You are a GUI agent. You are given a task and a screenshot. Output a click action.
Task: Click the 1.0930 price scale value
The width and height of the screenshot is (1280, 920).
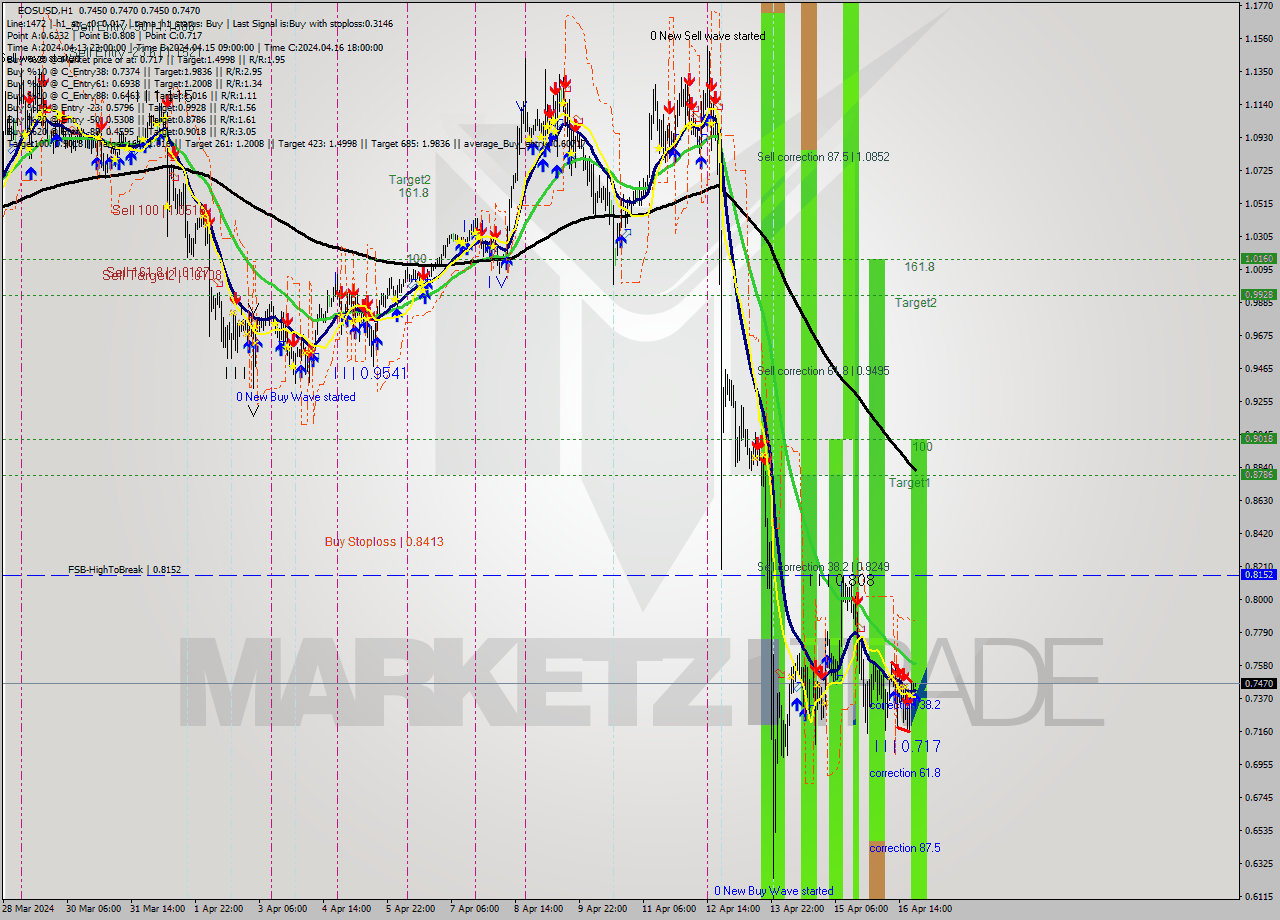(1258, 137)
